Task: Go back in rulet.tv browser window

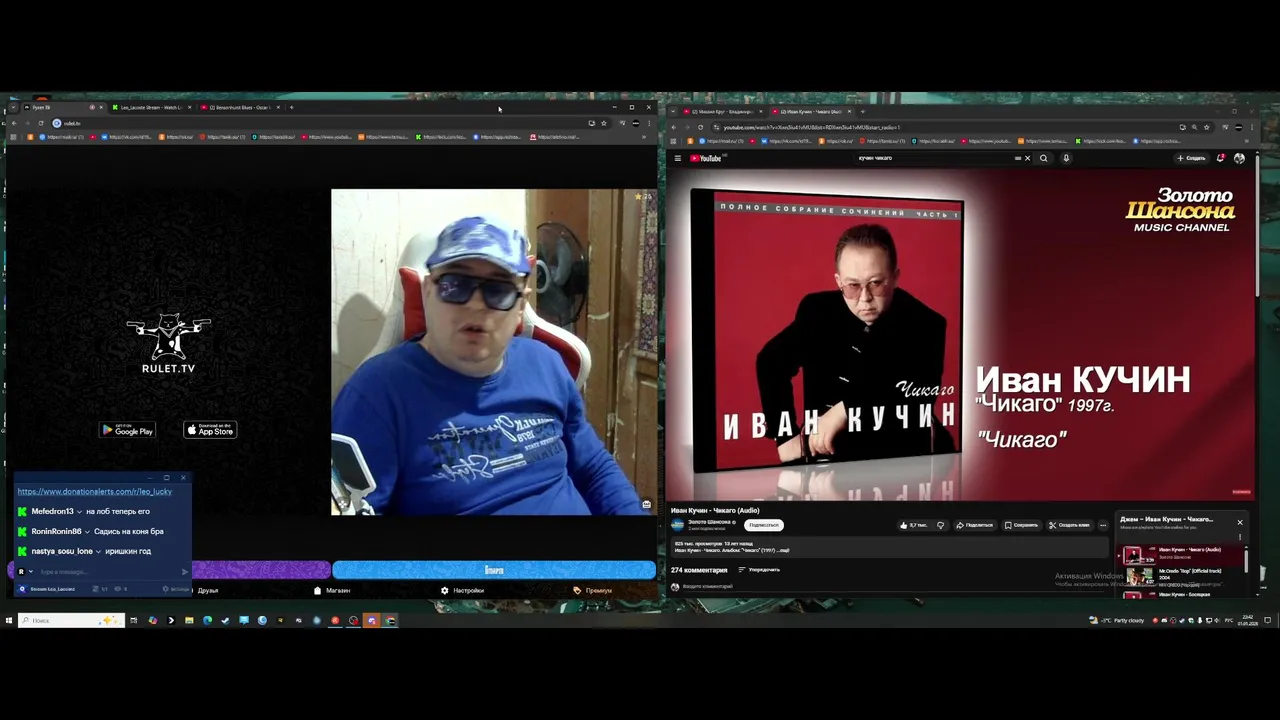Action: [13, 123]
